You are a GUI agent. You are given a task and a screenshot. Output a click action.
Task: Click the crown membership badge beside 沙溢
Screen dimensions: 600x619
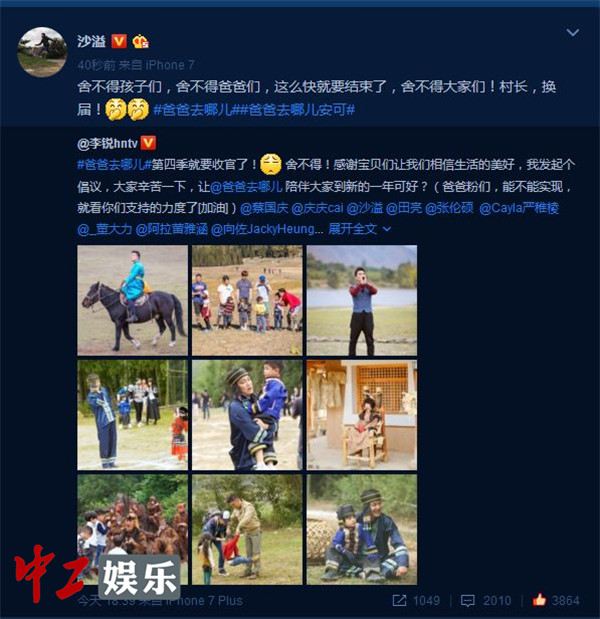point(140,41)
